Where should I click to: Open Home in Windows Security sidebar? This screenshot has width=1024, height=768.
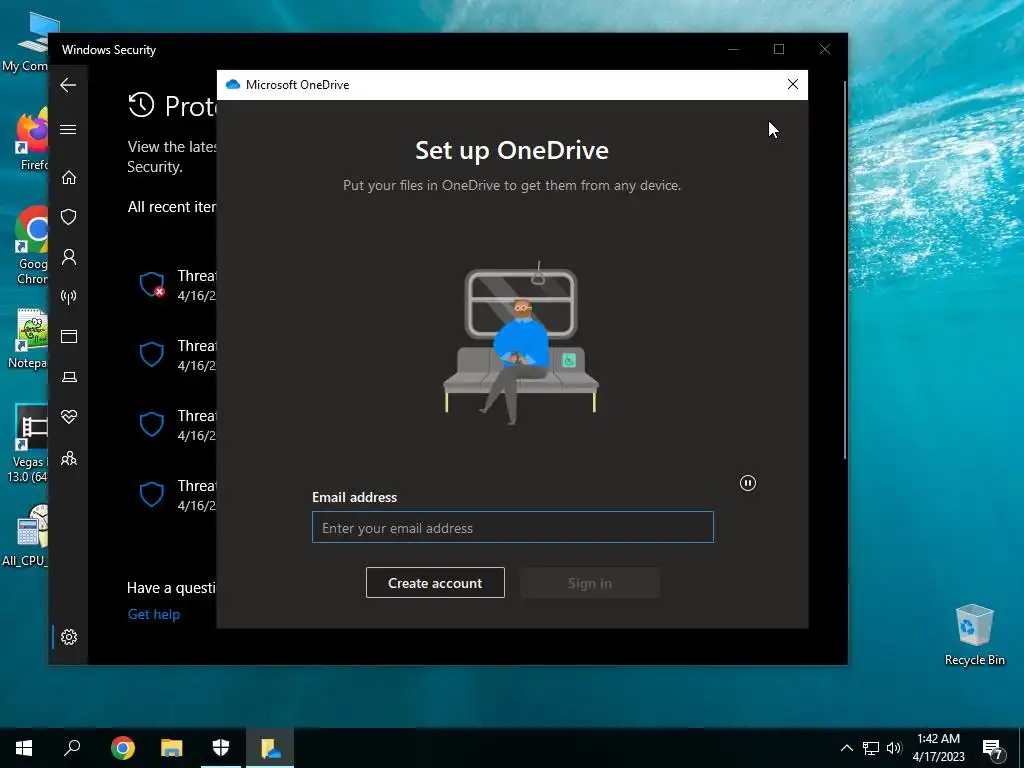[69, 178]
